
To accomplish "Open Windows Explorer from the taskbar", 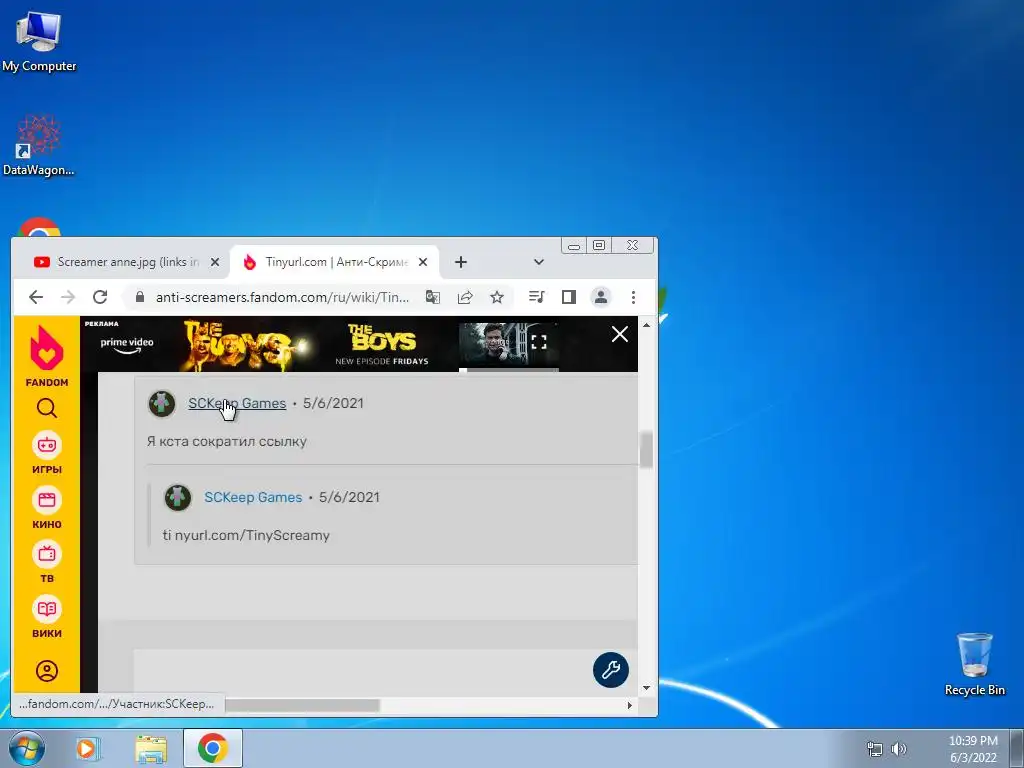I will click(150, 748).
